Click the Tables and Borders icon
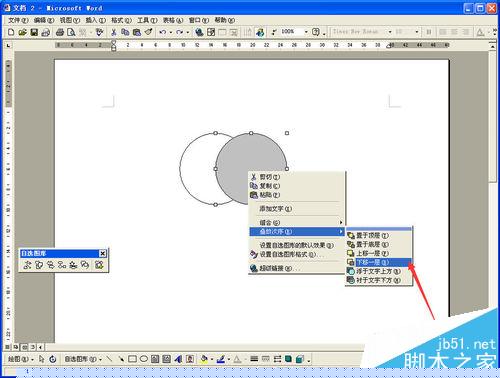This screenshot has height=378, width=500. coord(211,32)
